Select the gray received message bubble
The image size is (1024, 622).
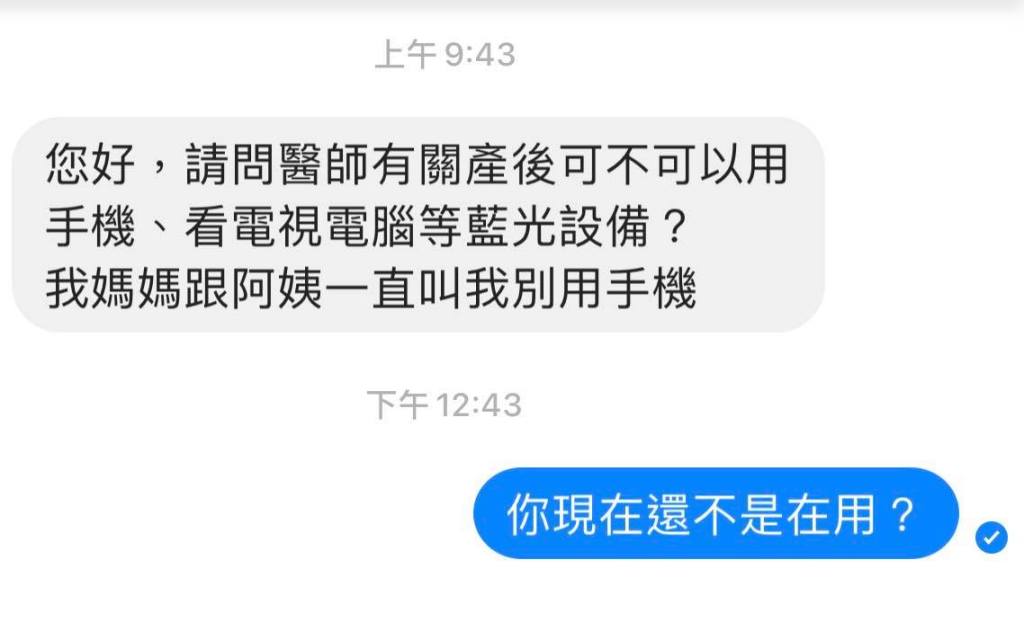coord(418,225)
